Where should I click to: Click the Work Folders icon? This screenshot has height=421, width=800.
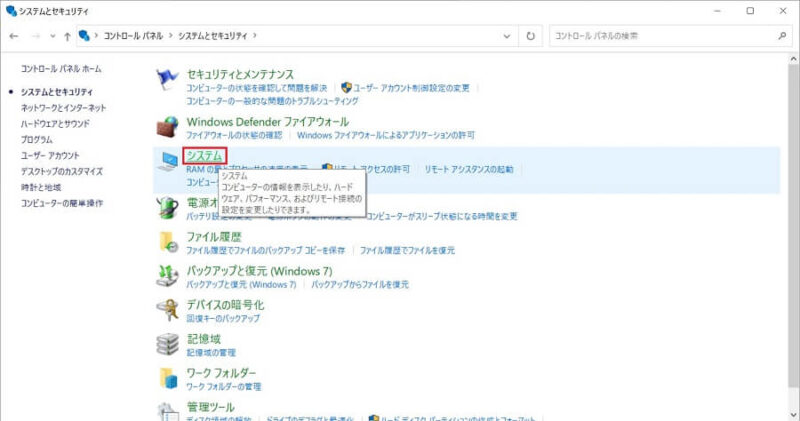pyautogui.click(x=167, y=378)
